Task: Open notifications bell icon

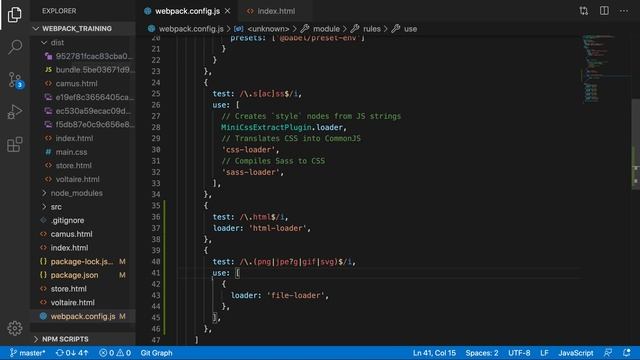Action: [x=627, y=353]
